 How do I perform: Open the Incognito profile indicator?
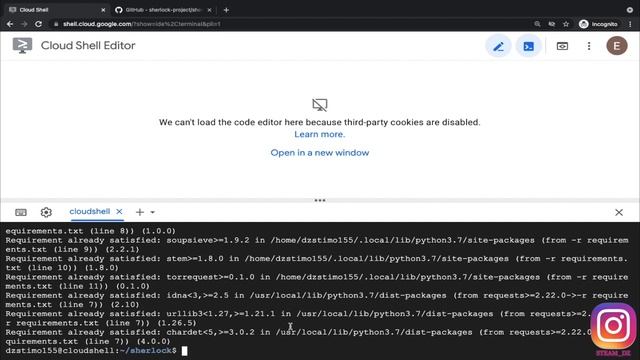[x=598, y=24]
